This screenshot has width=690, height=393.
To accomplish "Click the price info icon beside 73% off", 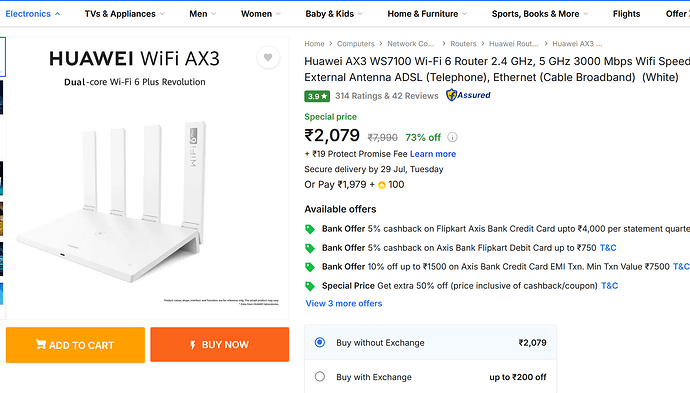I will tap(452, 137).
